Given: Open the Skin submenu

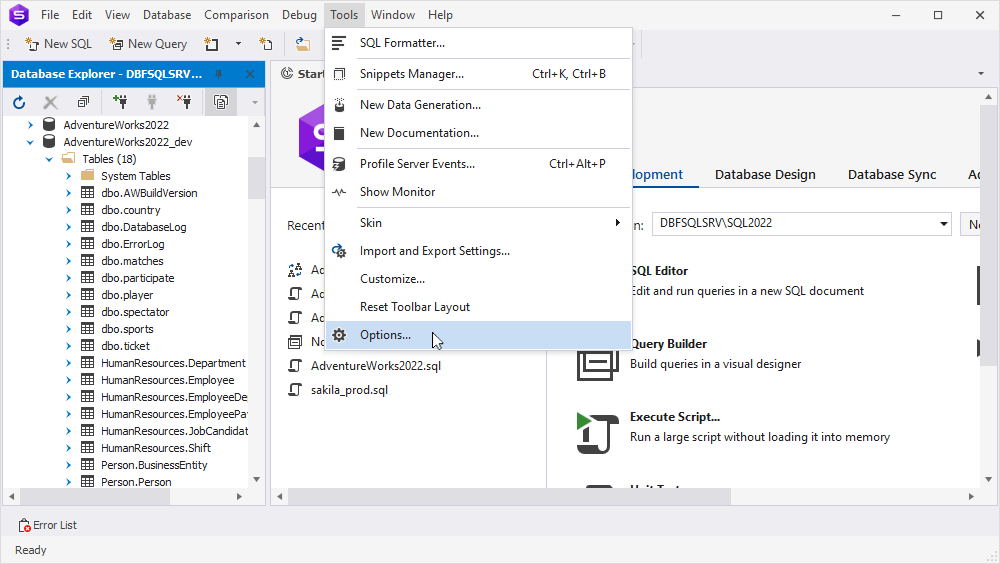Looking at the screenshot, I should pos(478,223).
